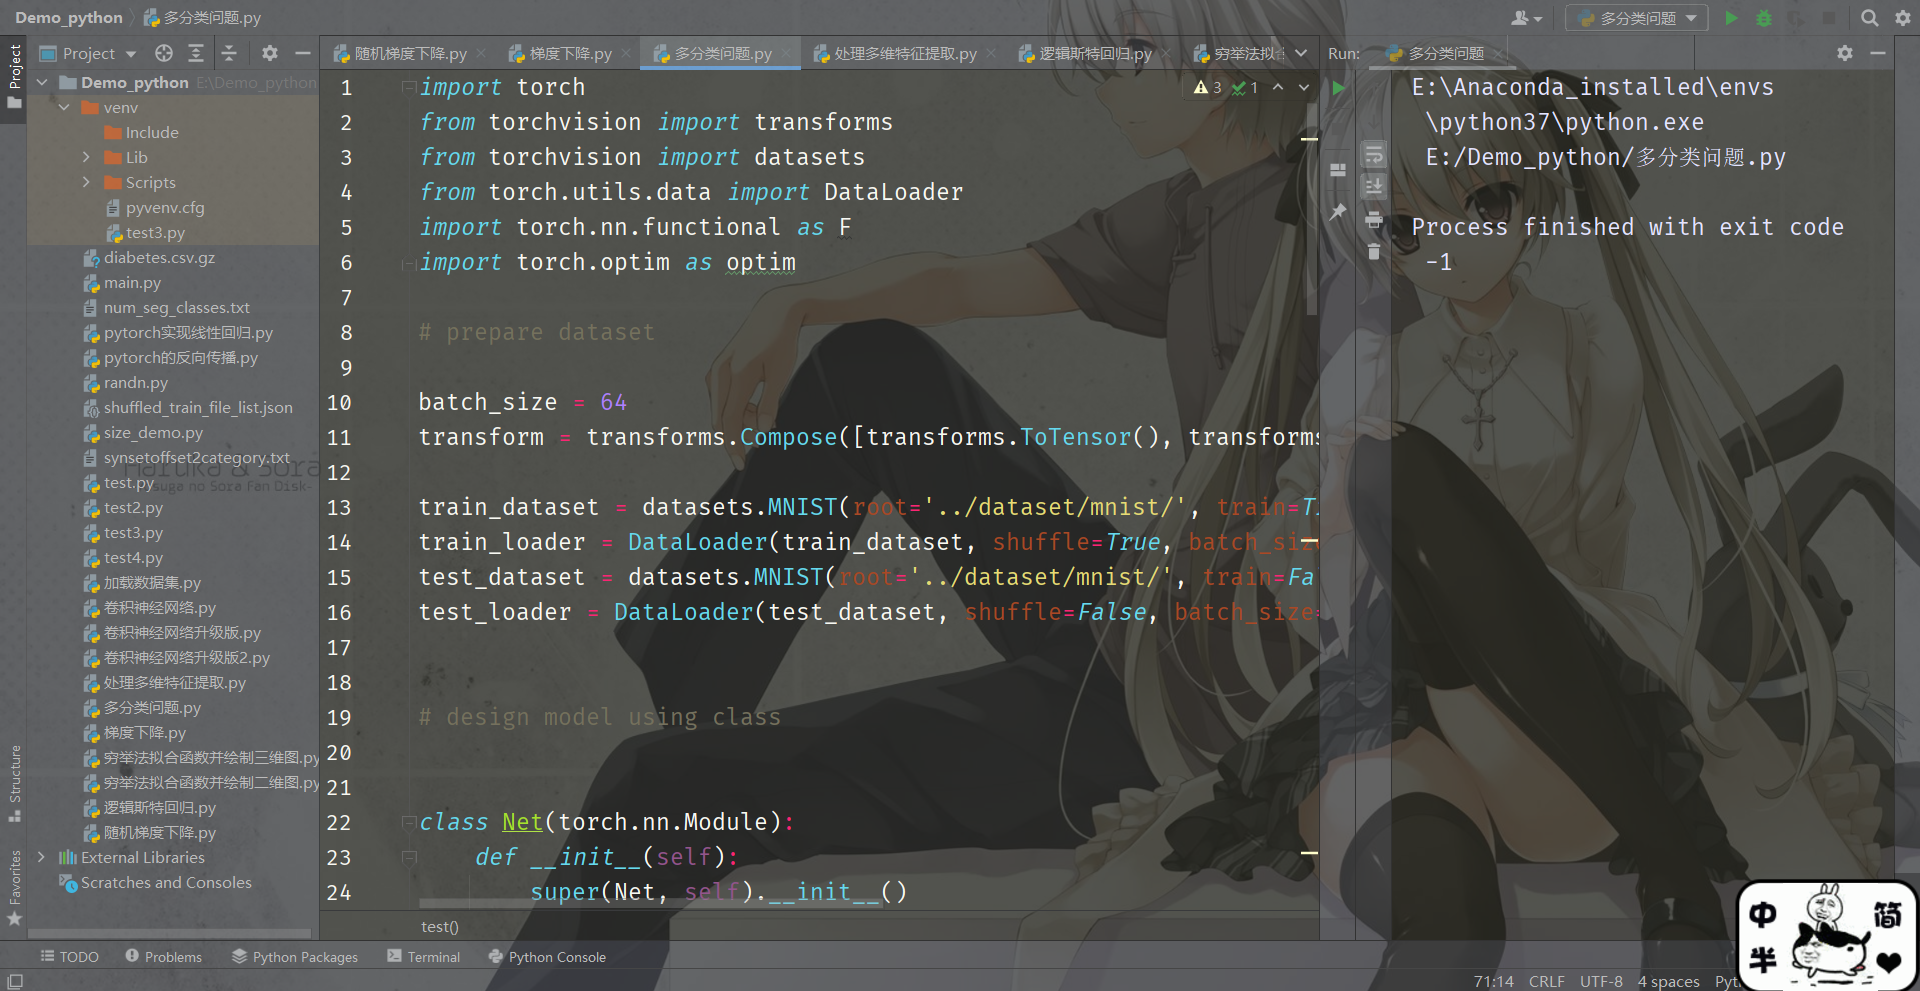Rerun program in Run panel
Screen dimensions: 1920x991
[1339, 88]
